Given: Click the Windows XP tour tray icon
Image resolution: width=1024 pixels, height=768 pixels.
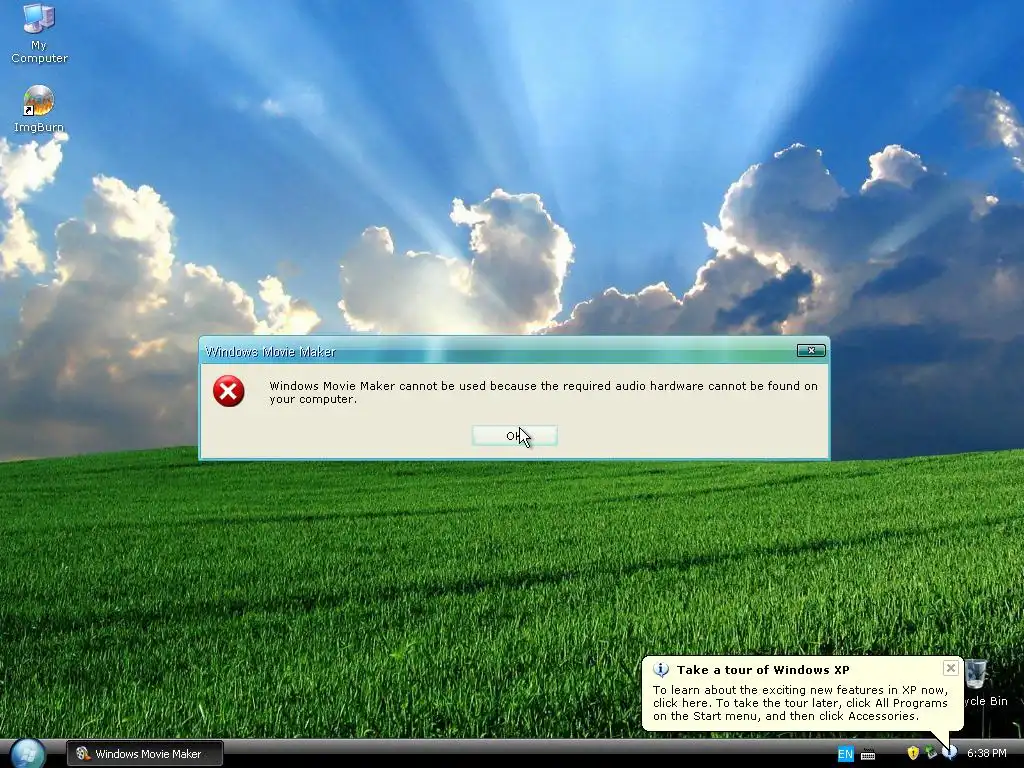Looking at the screenshot, I should tap(950, 753).
